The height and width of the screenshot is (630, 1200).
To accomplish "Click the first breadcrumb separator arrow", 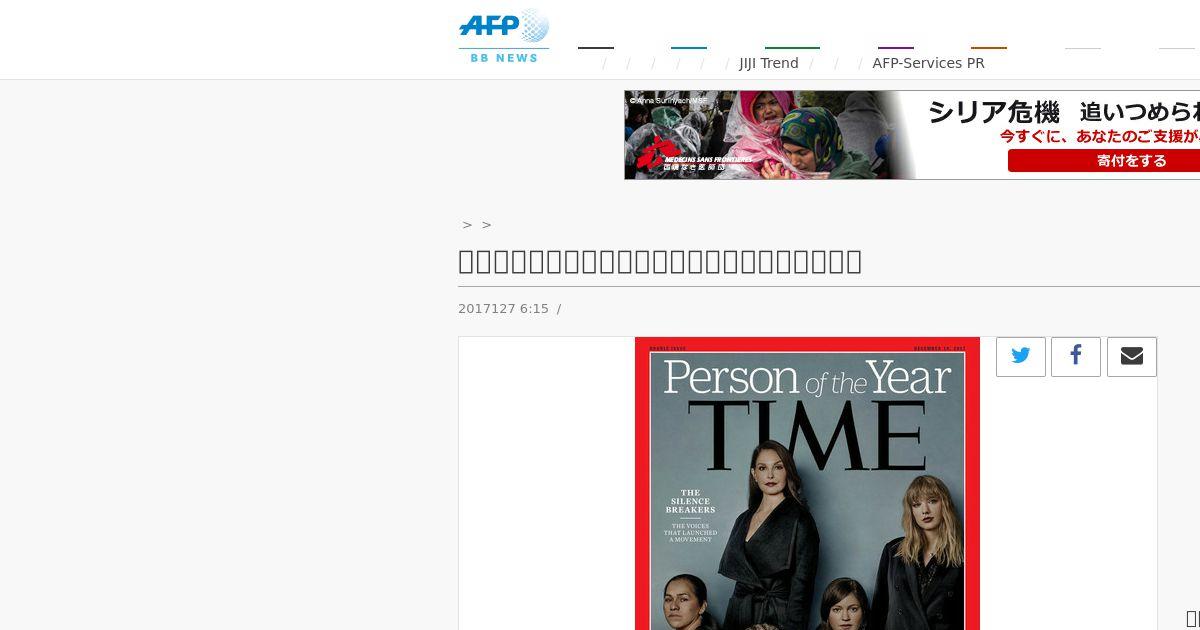I will coord(467,225).
